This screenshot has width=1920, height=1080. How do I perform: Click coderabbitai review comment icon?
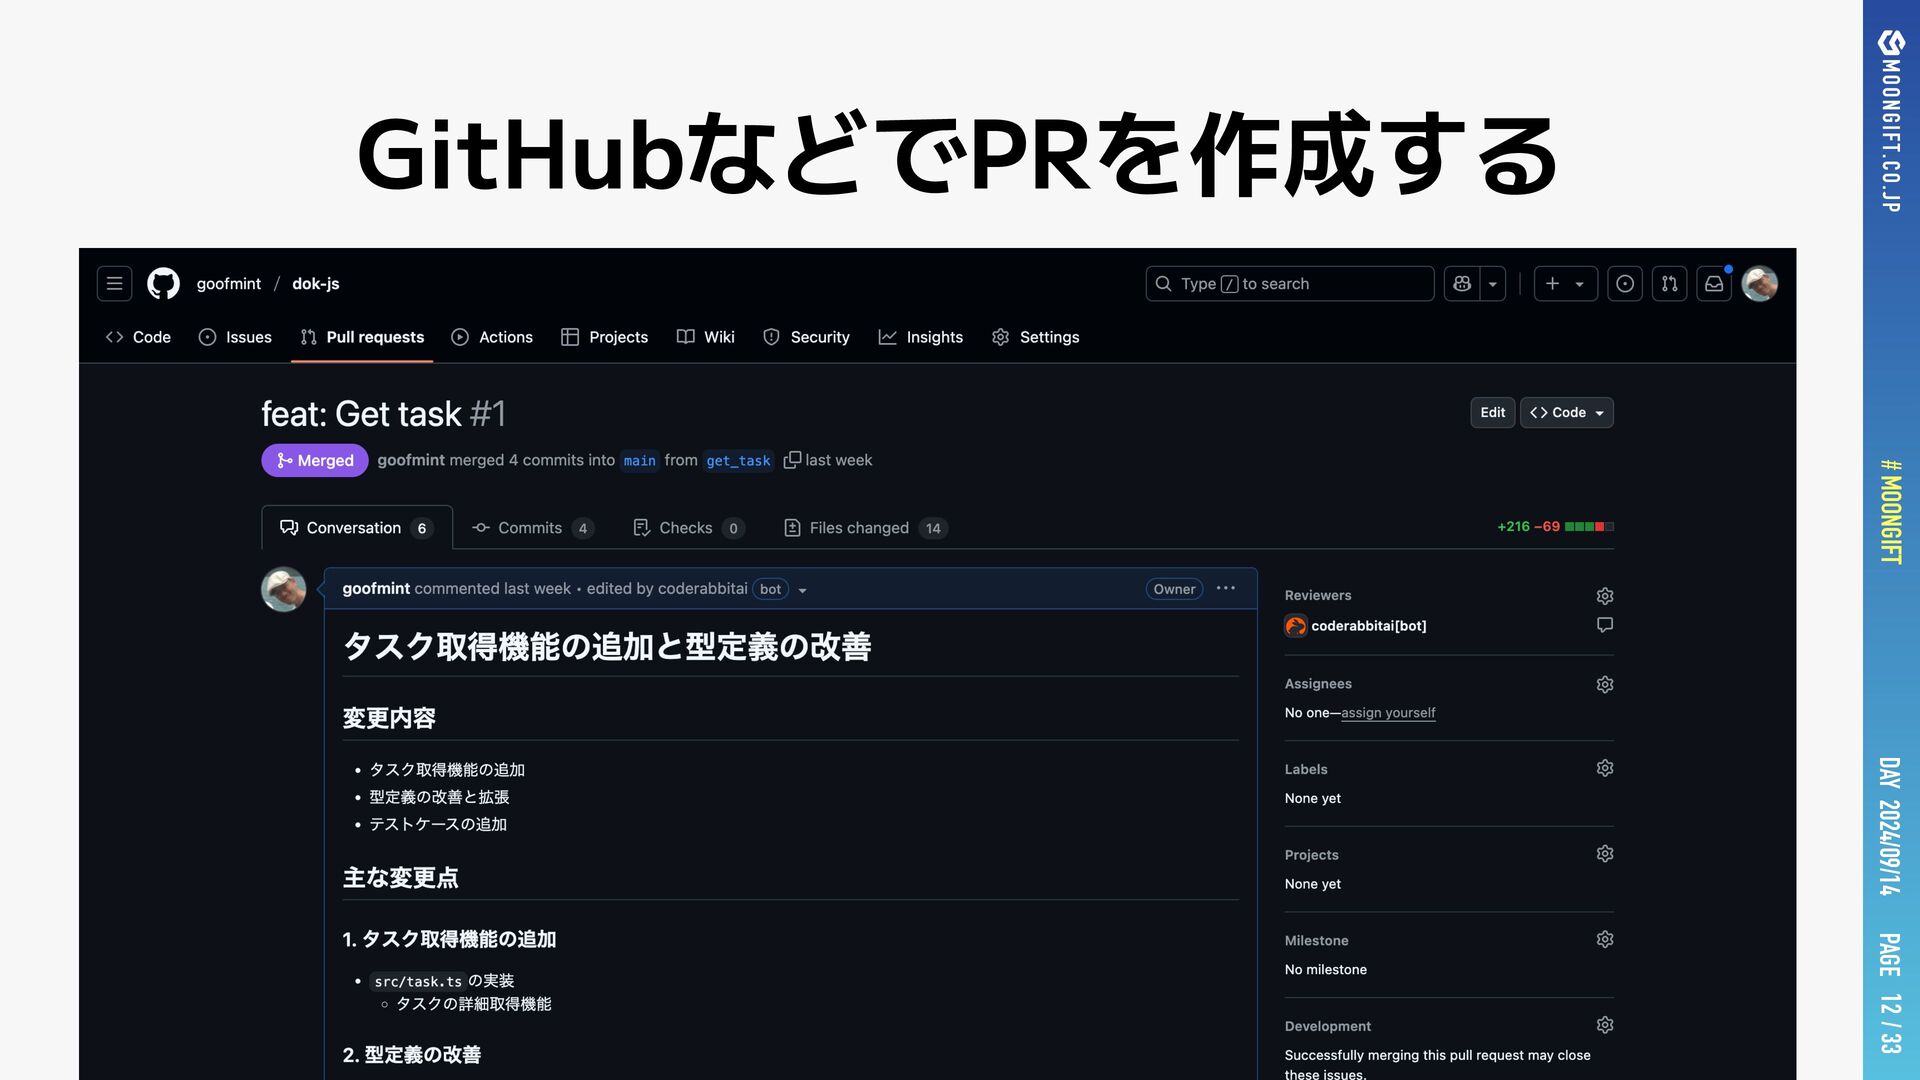(x=1605, y=625)
